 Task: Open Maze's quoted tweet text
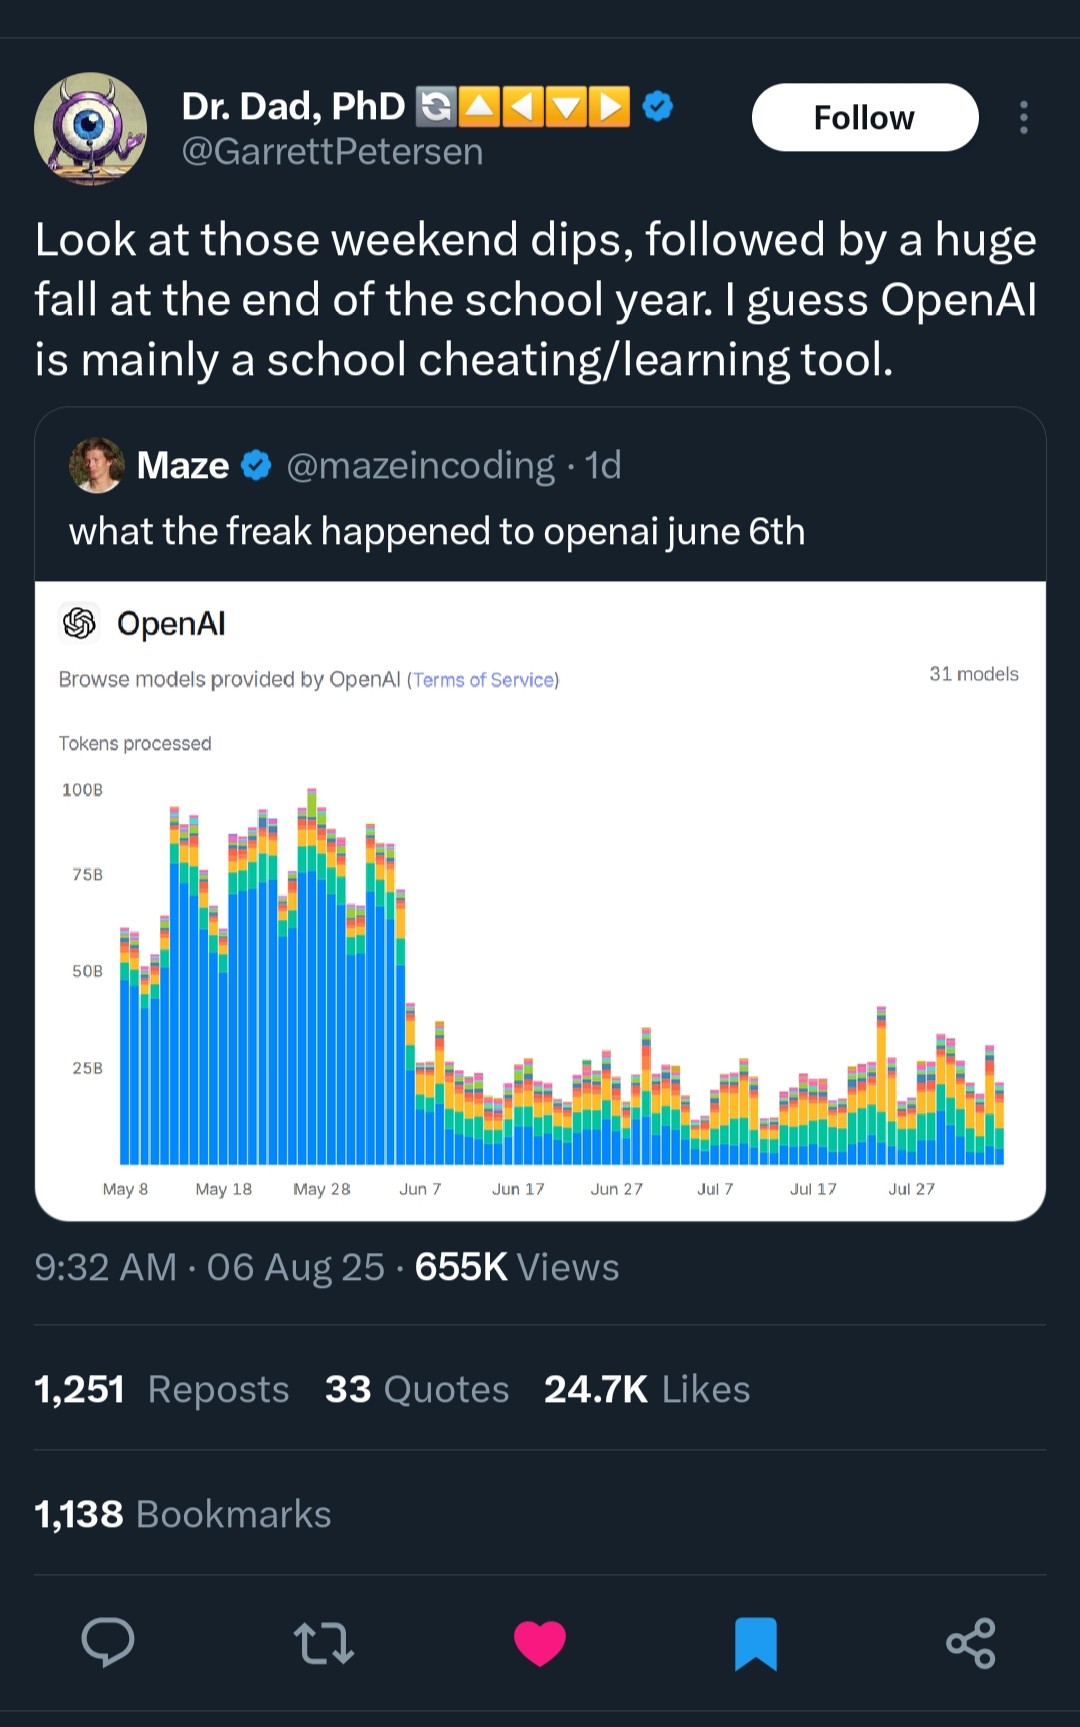(x=437, y=531)
